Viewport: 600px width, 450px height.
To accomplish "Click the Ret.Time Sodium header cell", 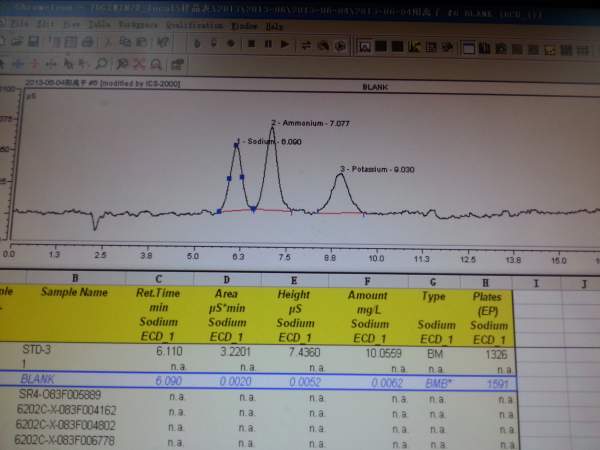I will pos(158,315).
